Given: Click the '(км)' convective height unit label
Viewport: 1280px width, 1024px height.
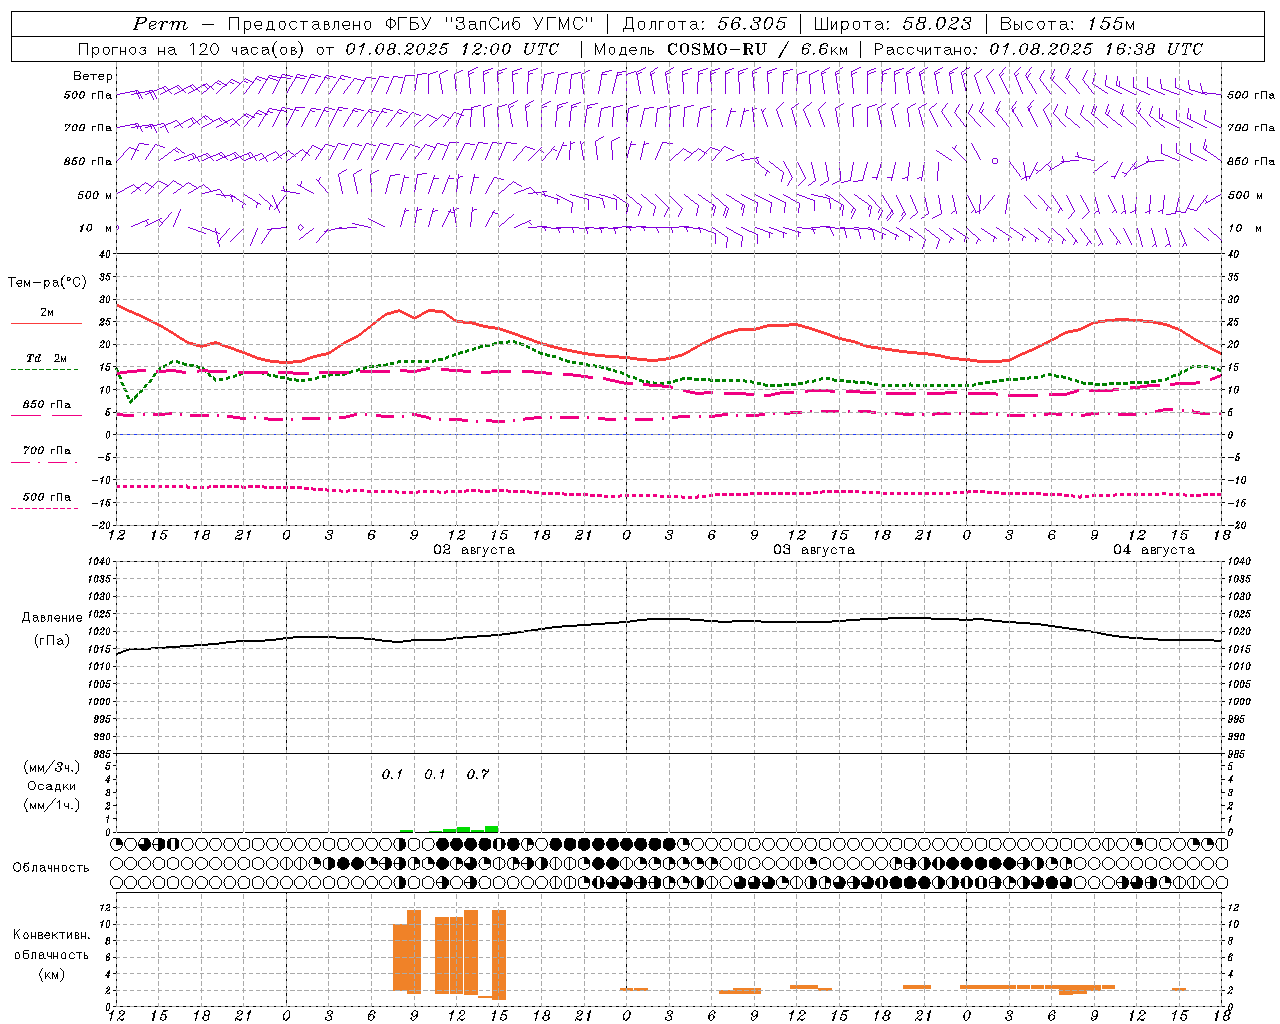Looking at the screenshot, I should point(51,974).
